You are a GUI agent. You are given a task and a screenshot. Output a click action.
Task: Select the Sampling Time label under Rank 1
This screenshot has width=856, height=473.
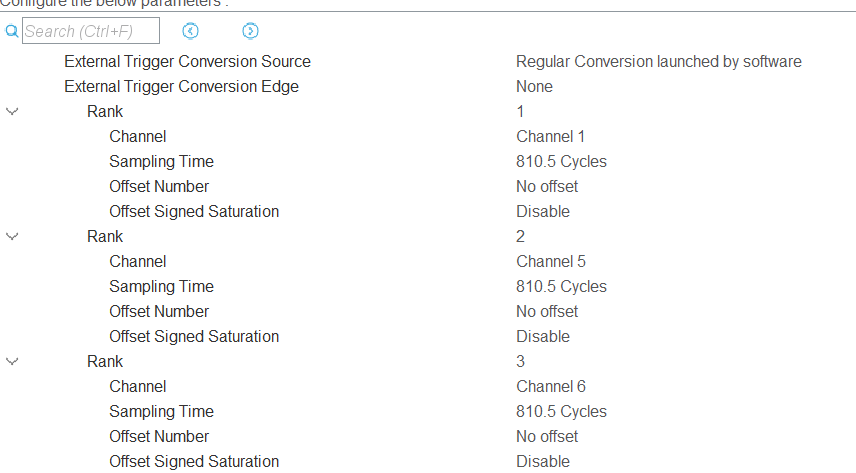161,161
